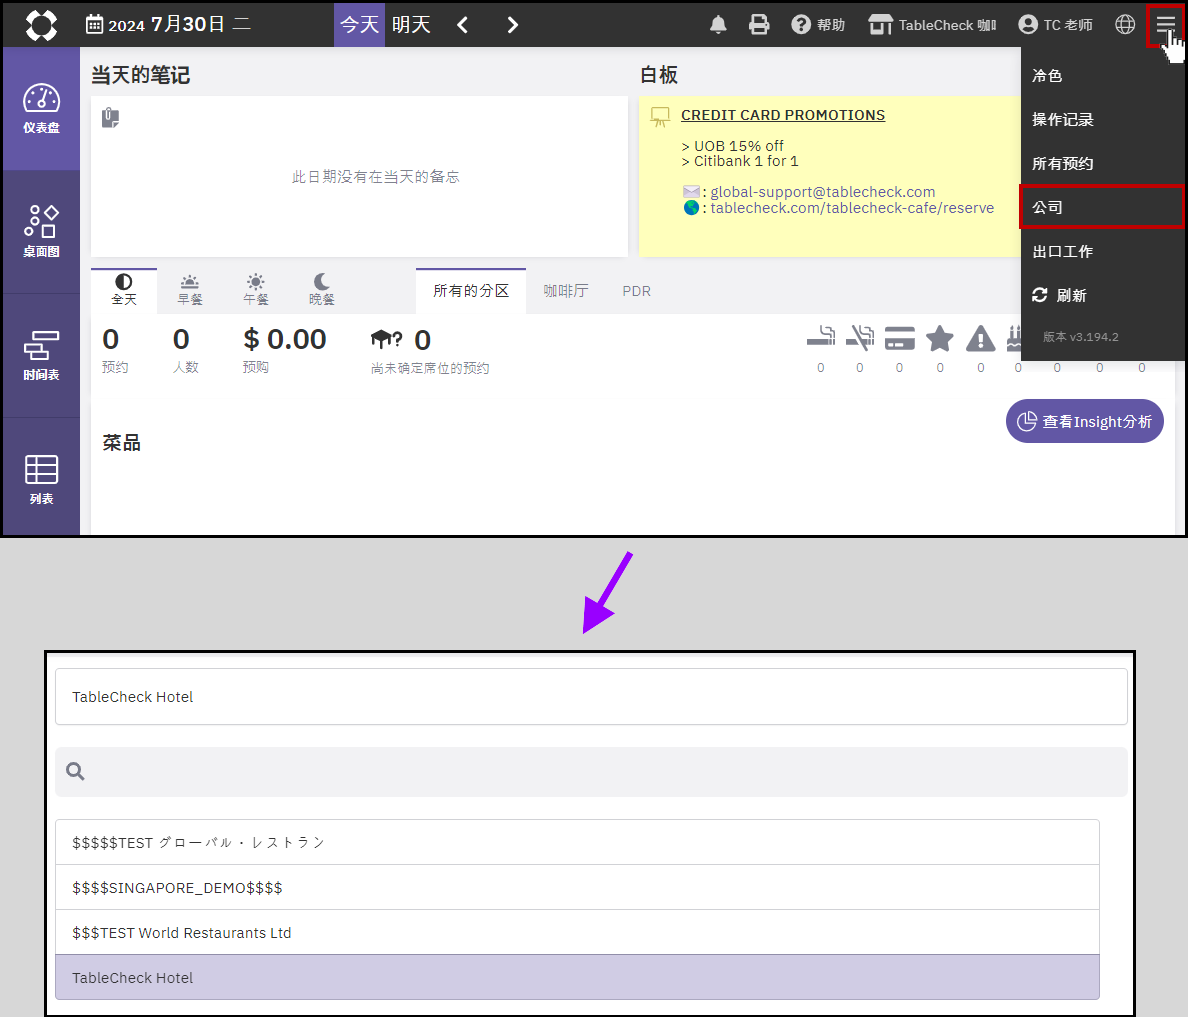Click the smoking cigarette icon
Viewport: 1188px width, 1017px height.
(821, 338)
